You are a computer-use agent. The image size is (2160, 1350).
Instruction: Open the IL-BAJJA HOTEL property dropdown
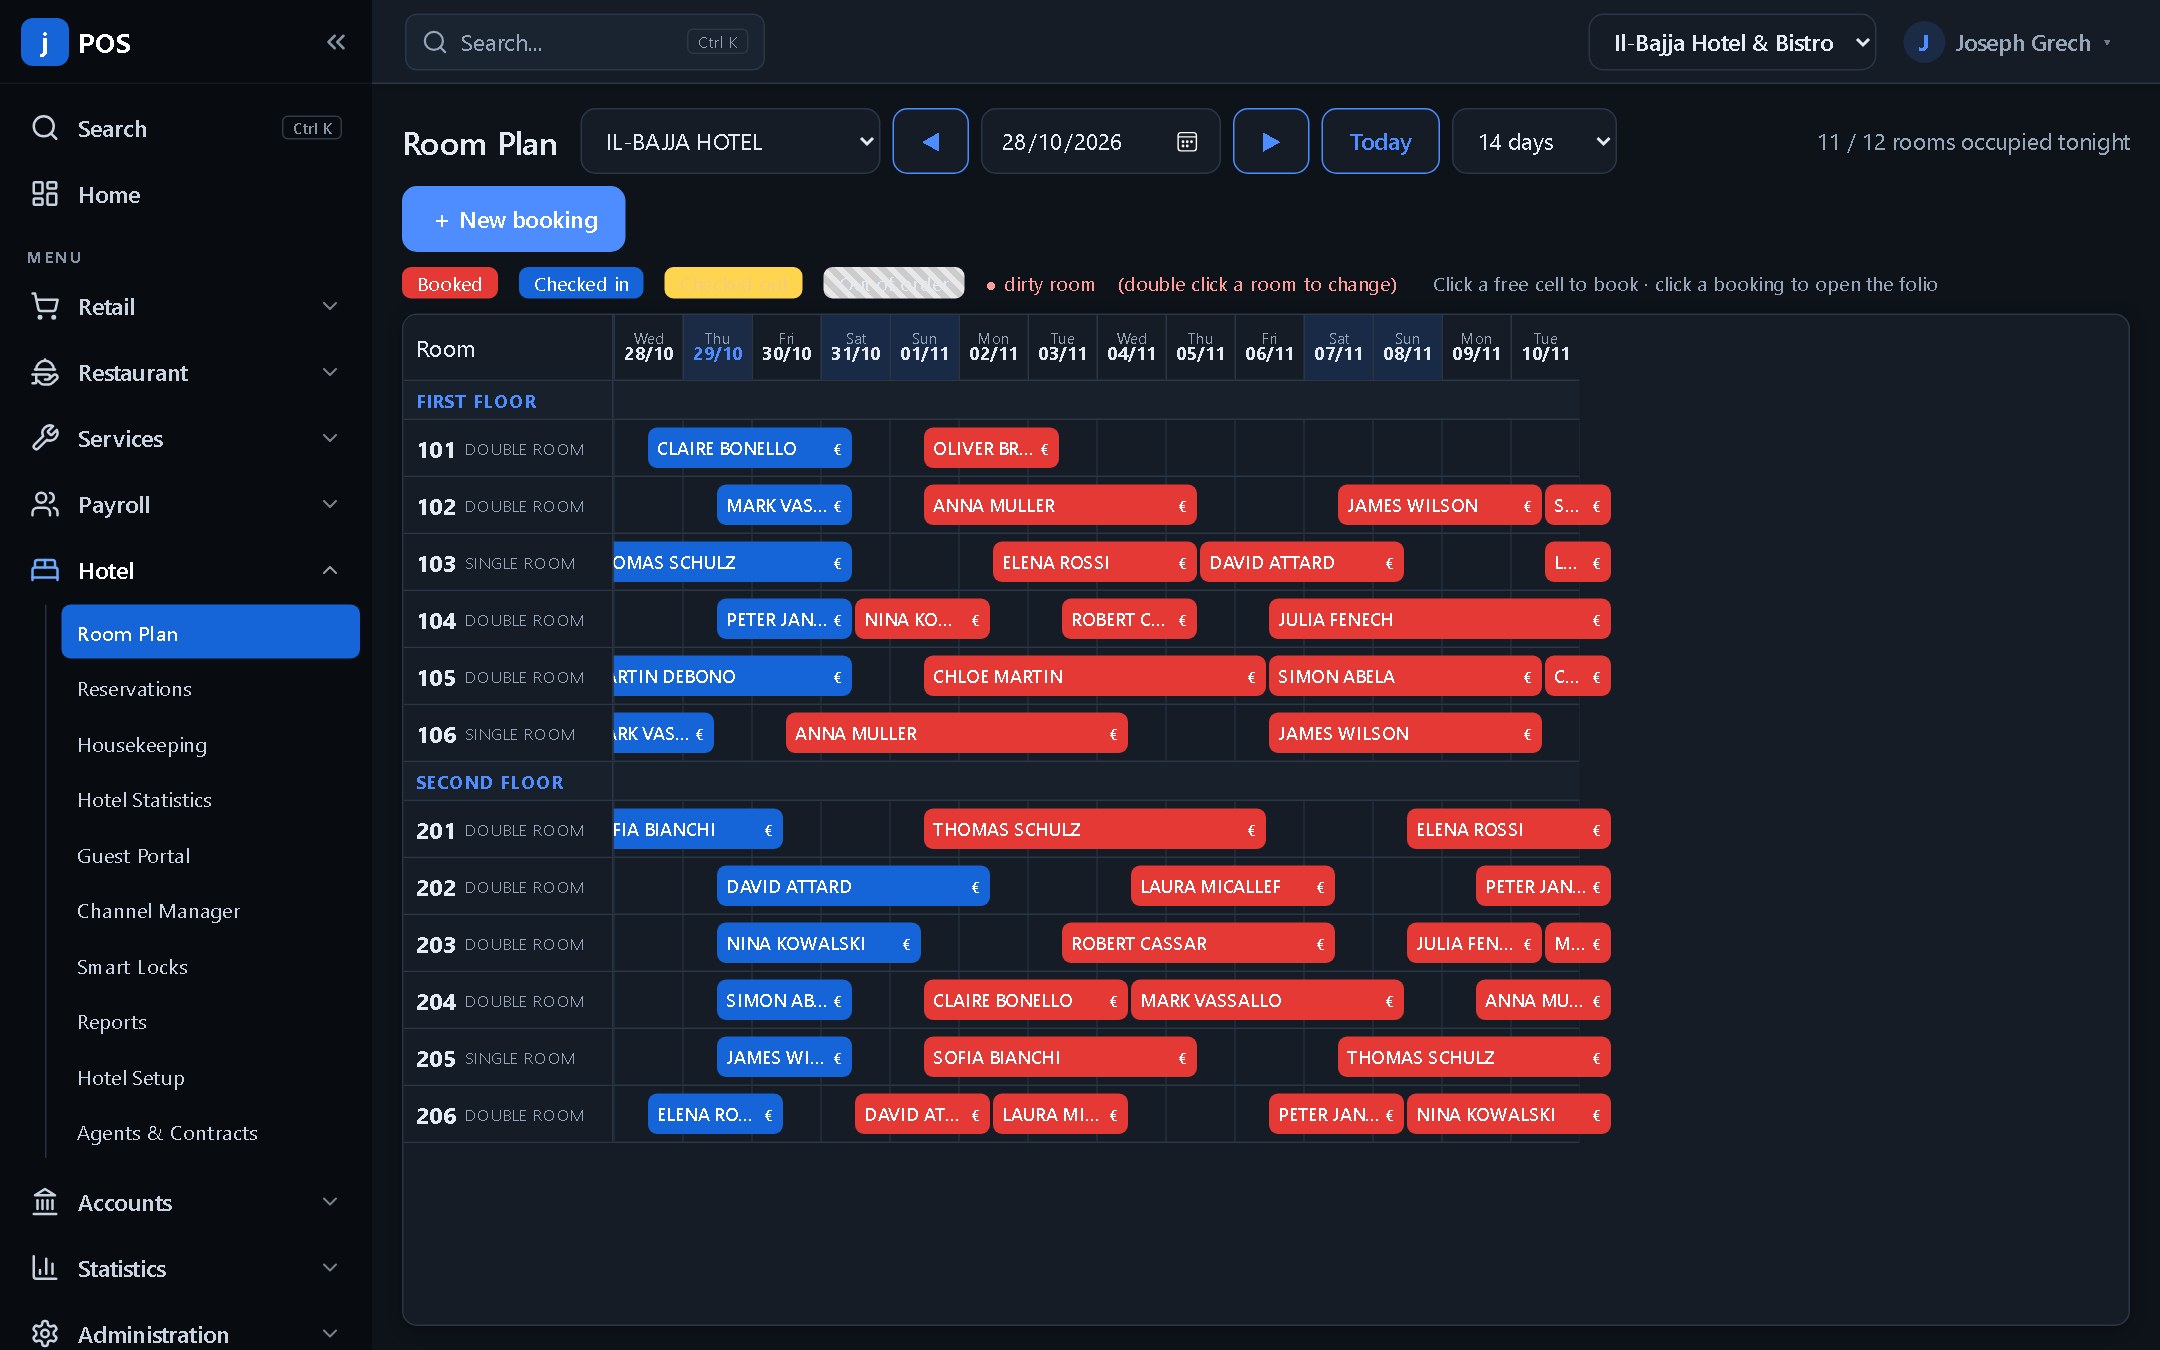730,141
